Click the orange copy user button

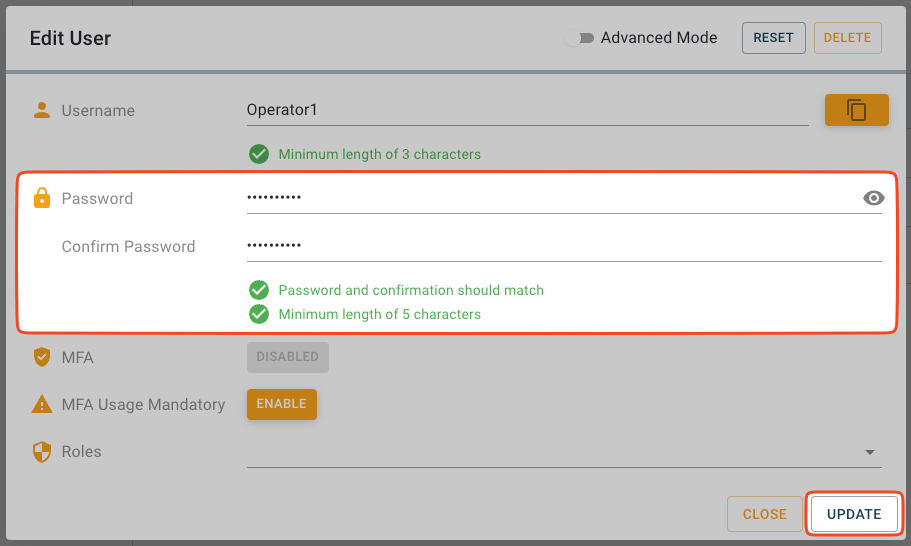click(856, 110)
